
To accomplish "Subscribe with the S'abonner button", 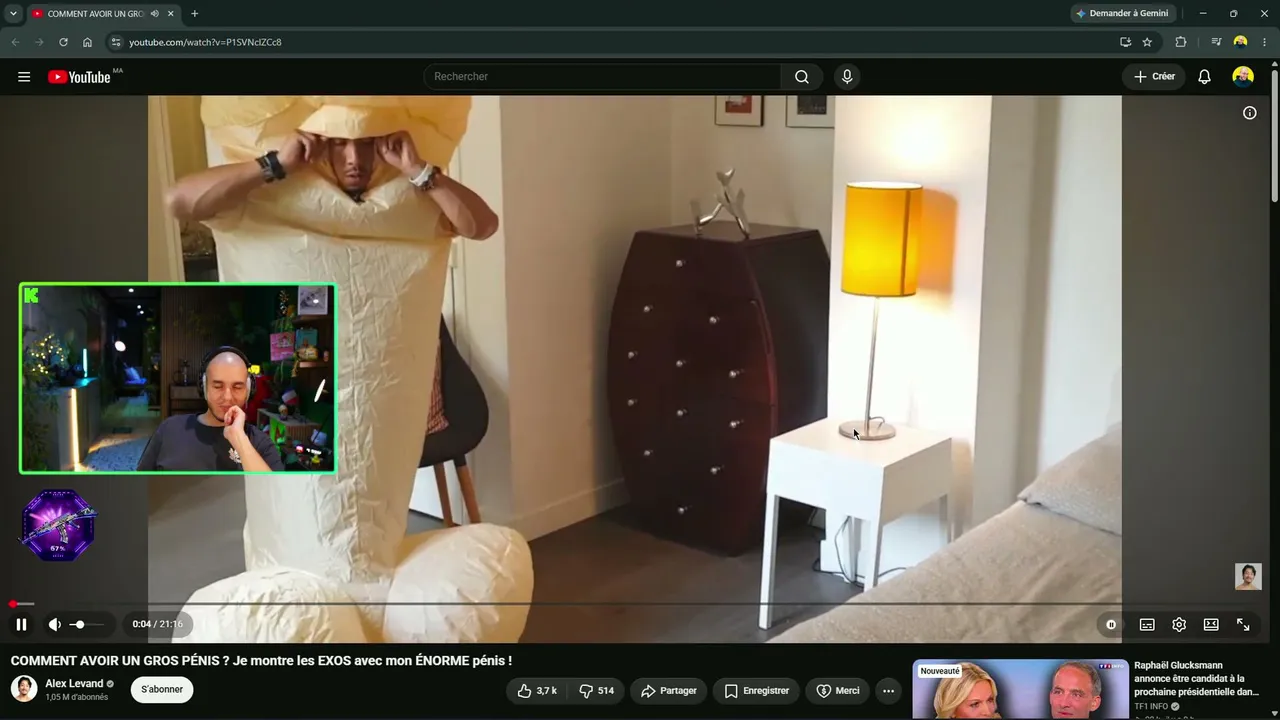I will coord(162,689).
